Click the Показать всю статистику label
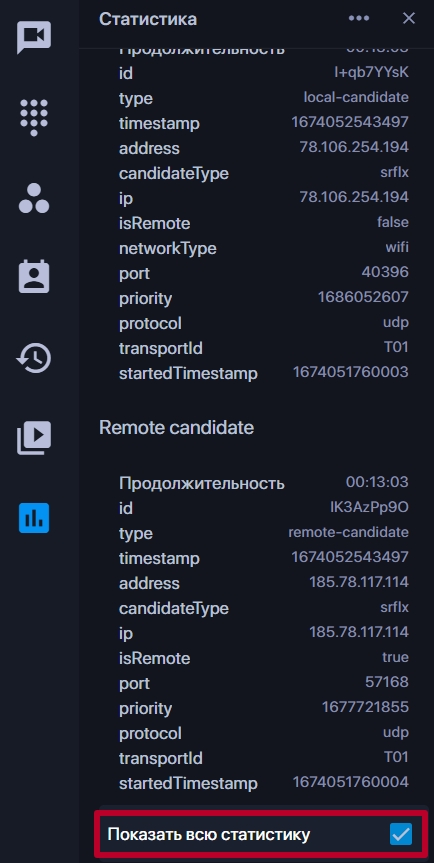434x863 pixels. [x=208, y=834]
